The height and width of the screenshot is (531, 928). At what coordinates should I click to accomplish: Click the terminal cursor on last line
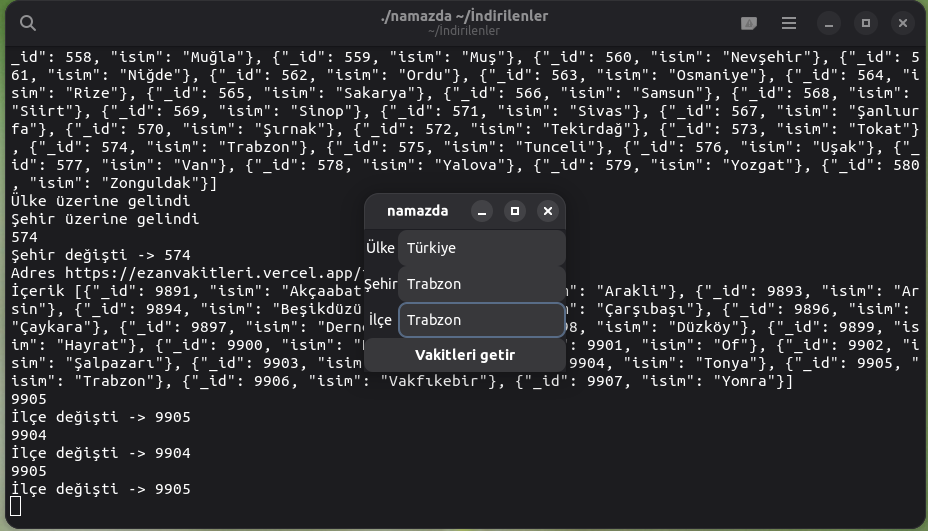coord(15,507)
